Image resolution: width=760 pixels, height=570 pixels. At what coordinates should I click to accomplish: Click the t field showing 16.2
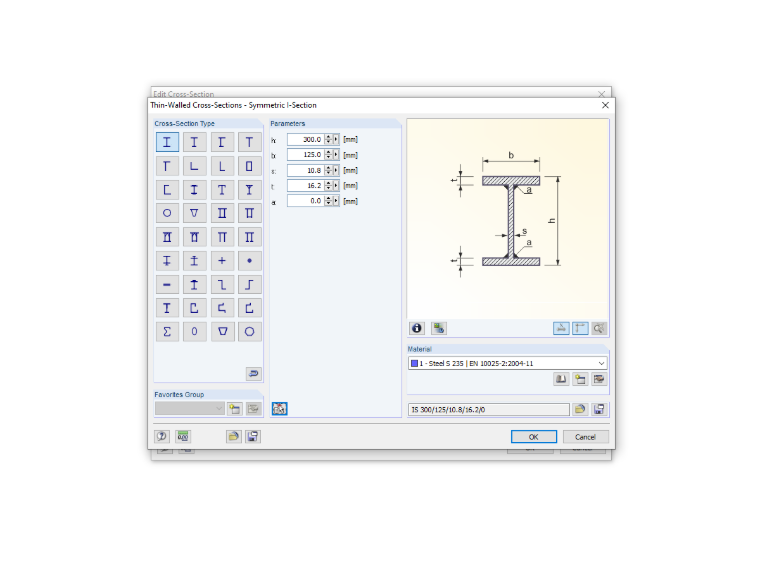306,186
